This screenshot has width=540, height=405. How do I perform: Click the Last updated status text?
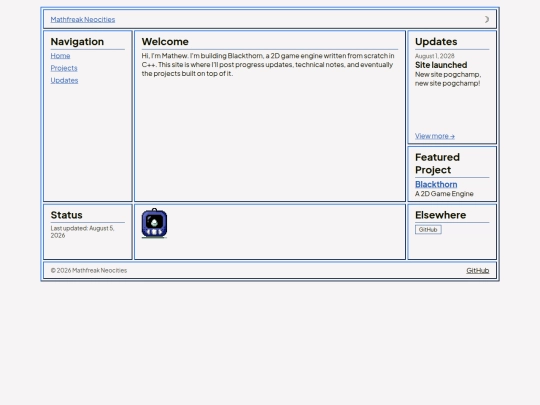pyautogui.click(x=82, y=232)
